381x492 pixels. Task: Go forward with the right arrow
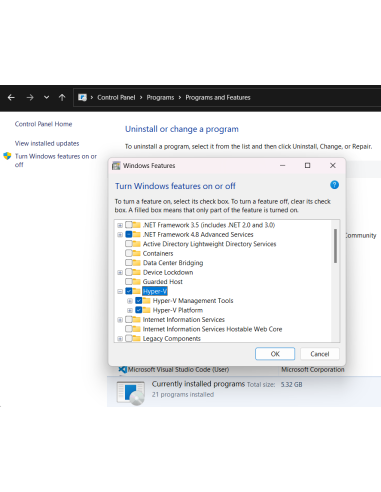coord(30,97)
